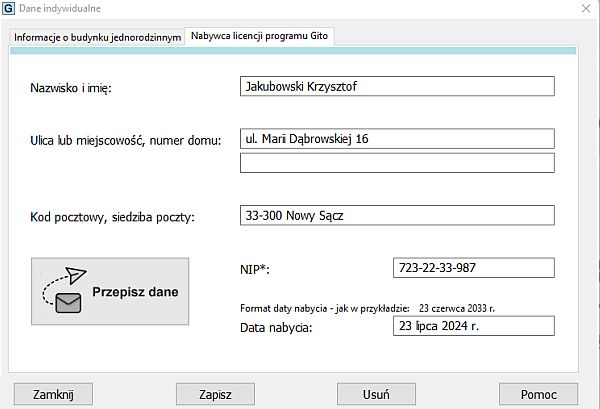The width and height of the screenshot is (600, 409).
Task: Close the Dane indywidualne window
Action: pyautogui.click(x=584, y=9)
